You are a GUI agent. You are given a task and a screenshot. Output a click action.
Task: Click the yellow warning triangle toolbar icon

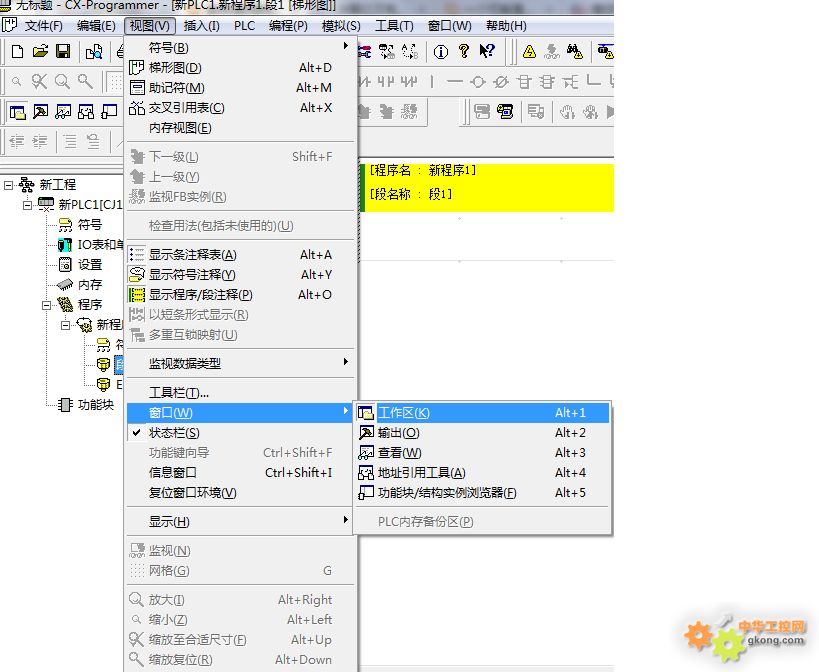click(x=529, y=51)
